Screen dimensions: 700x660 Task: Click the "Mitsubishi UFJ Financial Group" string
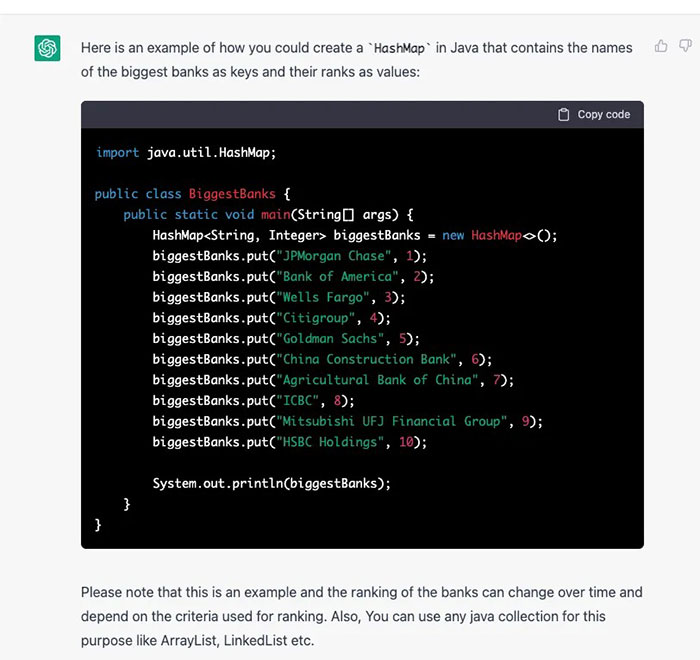point(394,421)
